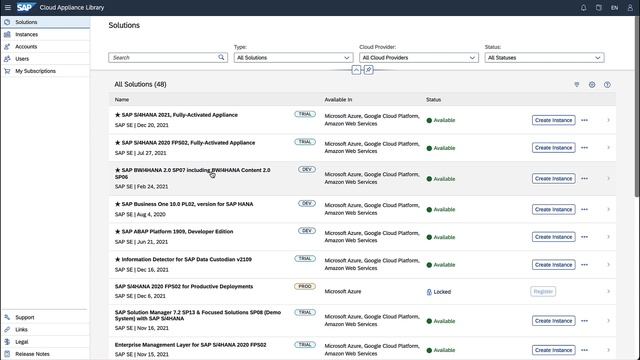
Task: Open the documentation book icon
Action: pyautogui.click(x=598, y=7)
